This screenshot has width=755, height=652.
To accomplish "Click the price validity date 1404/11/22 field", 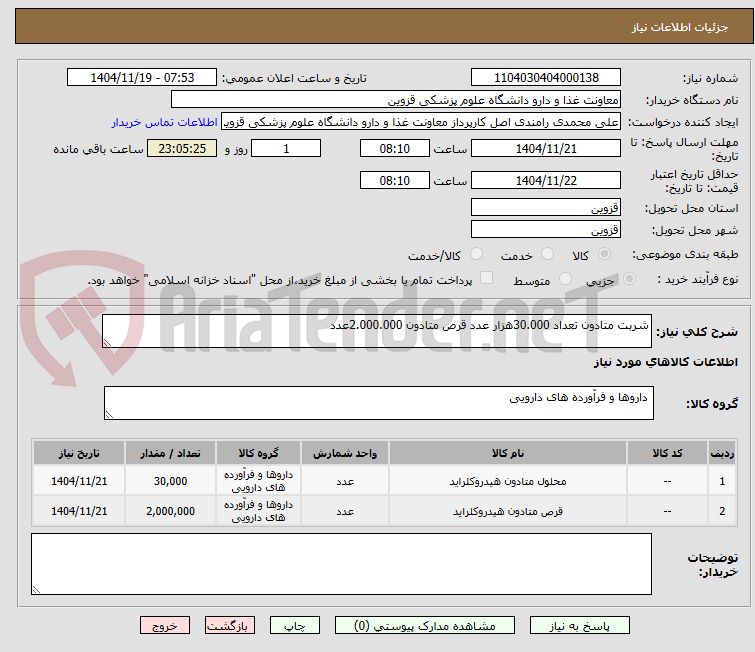I will click(x=546, y=180).
